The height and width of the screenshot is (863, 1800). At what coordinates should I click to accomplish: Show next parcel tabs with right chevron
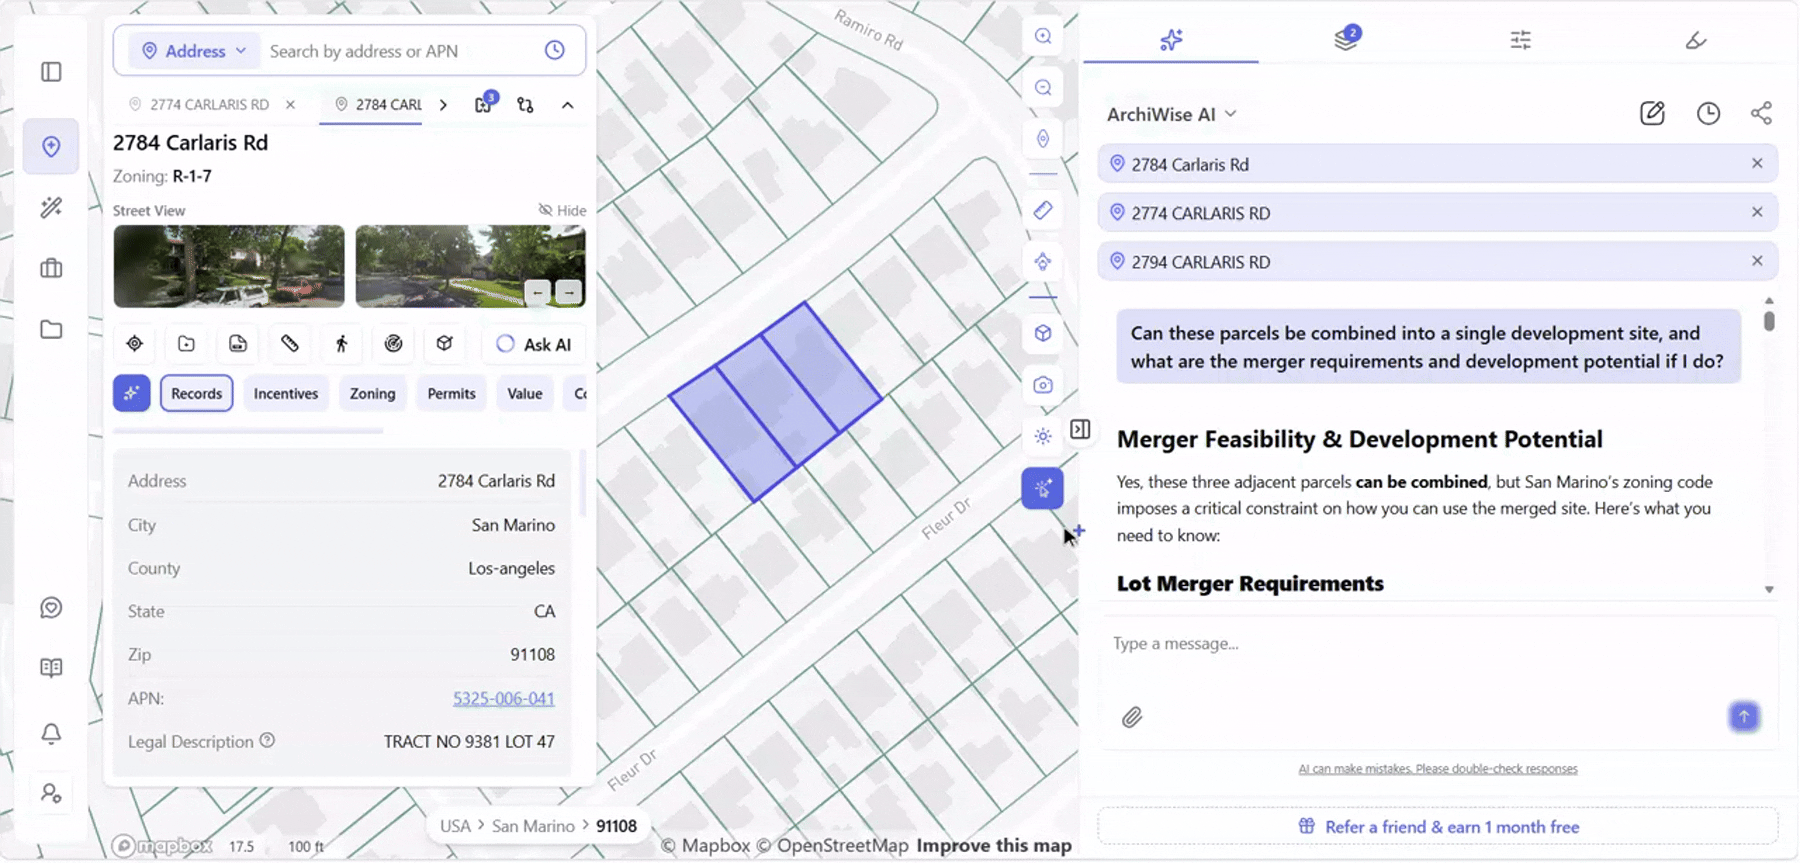pos(443,104)
